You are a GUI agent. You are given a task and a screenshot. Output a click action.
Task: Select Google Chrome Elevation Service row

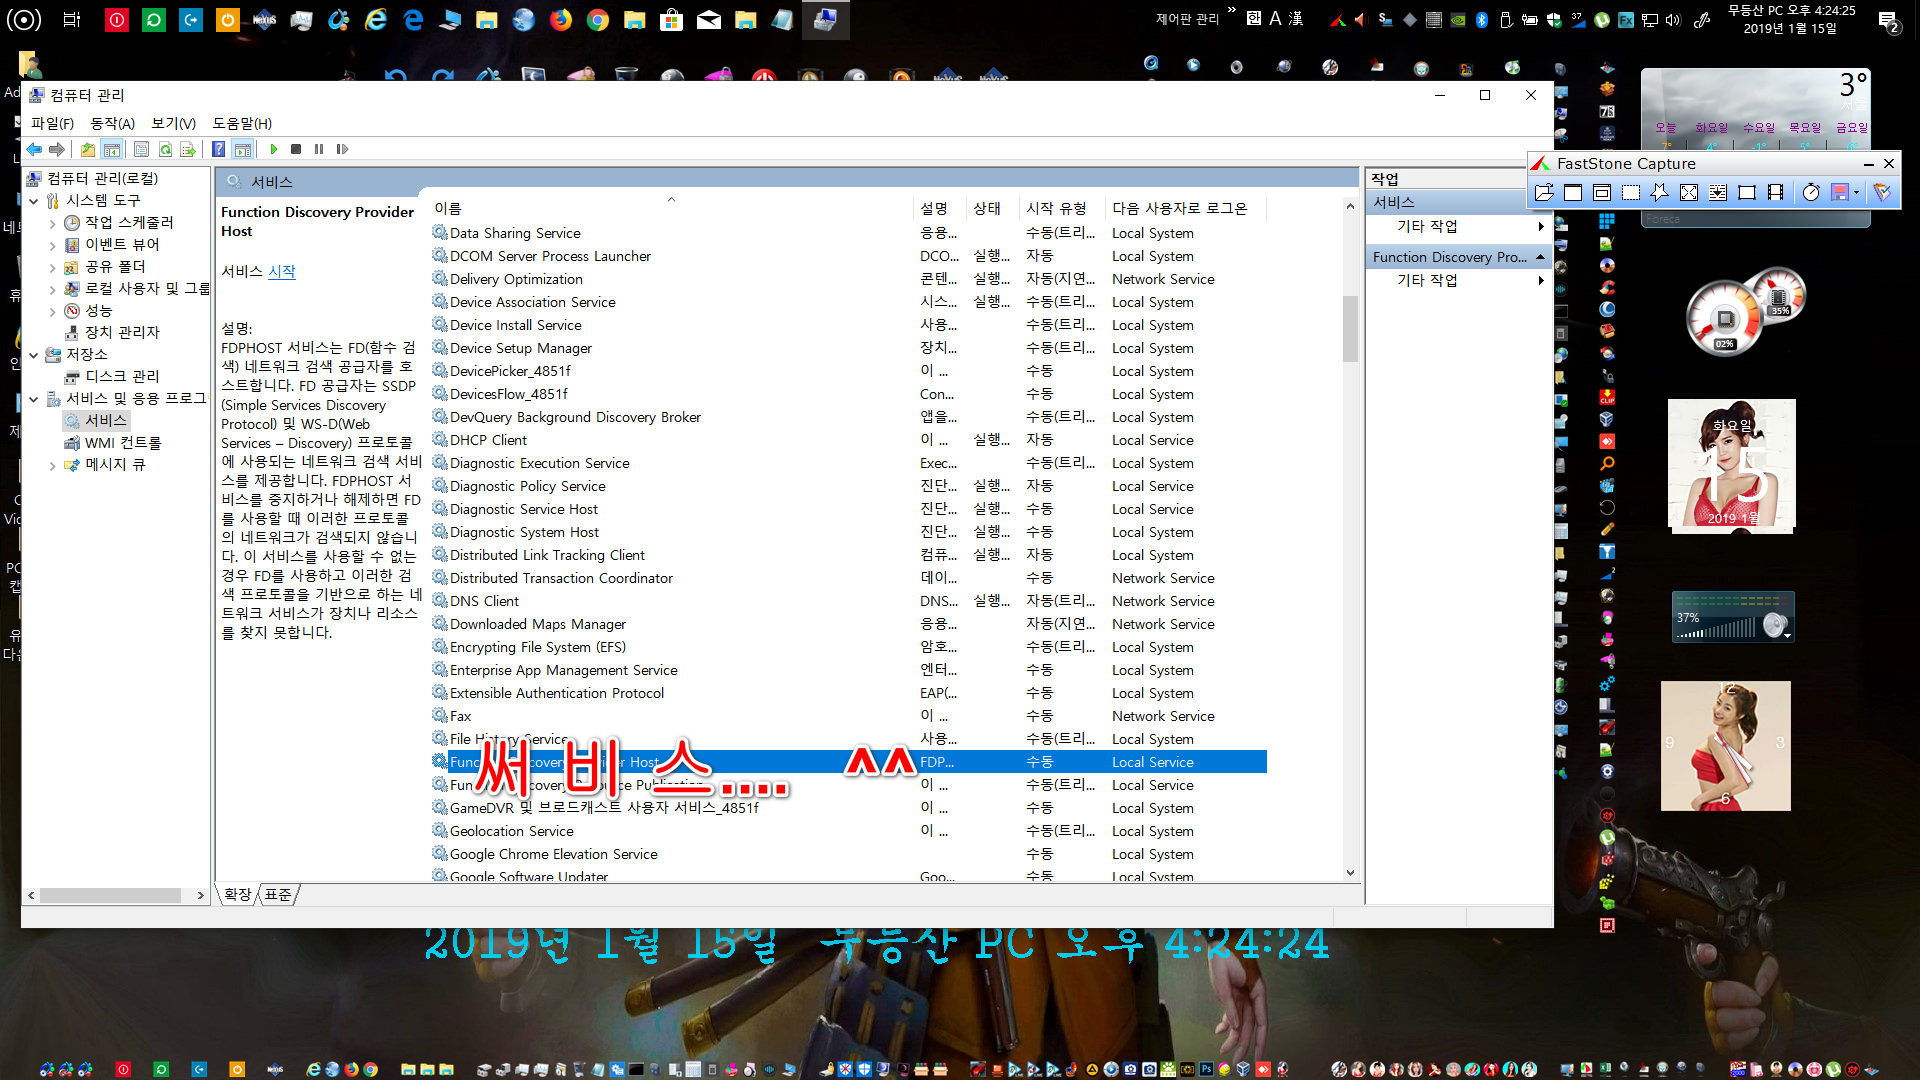848,854
